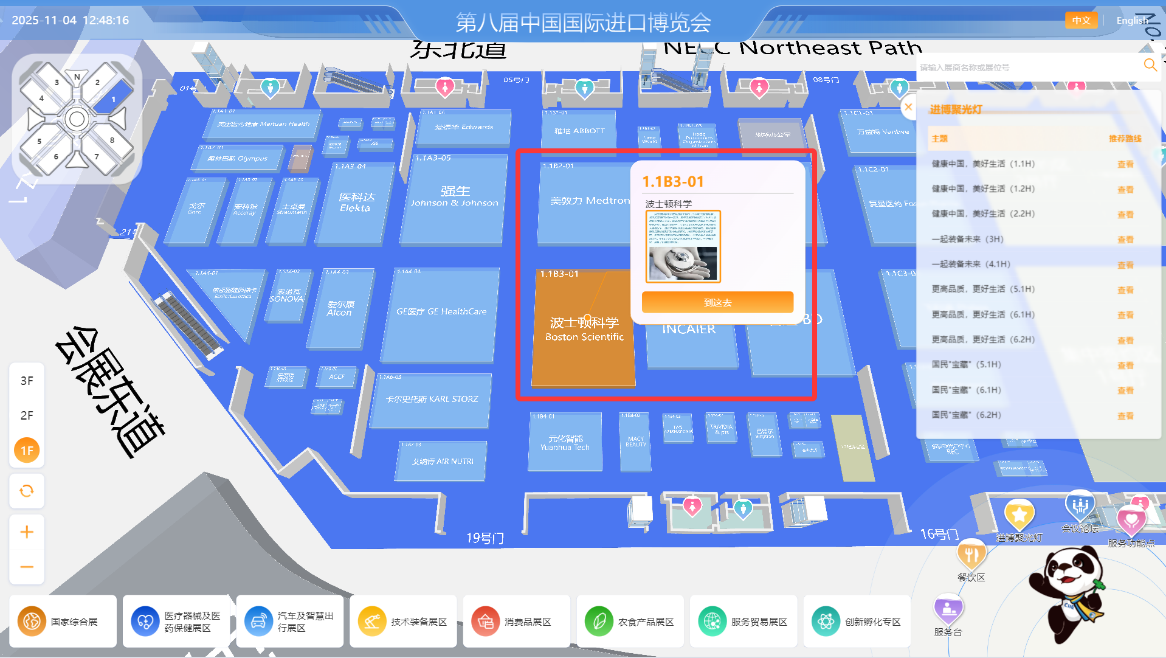Select the active 1F floor button
This screenshot has width=1166, height=658.
tap(27, 450)
